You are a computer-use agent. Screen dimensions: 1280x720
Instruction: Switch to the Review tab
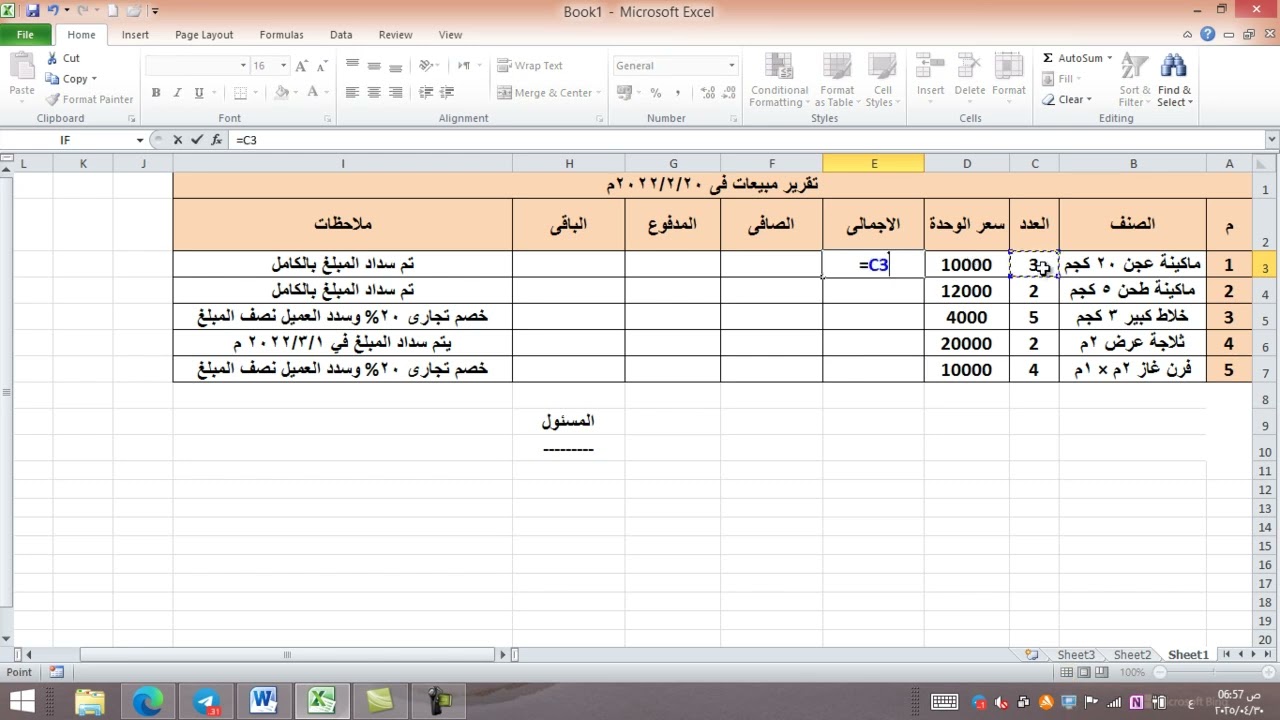click(x=395, y=34)
